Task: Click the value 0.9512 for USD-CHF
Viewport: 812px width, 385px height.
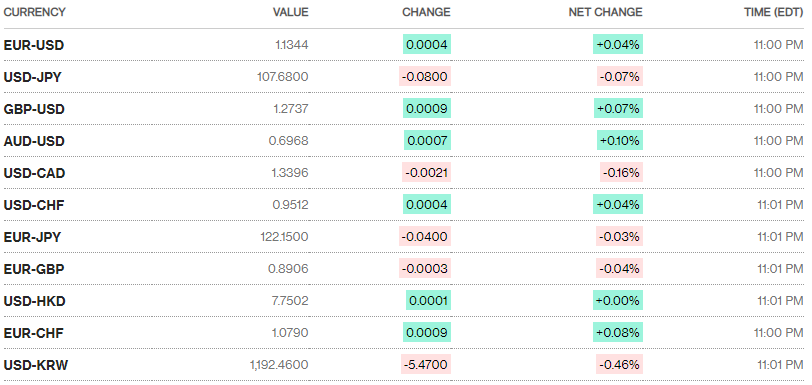Action: pyautogui.click(x=291, y=205)
